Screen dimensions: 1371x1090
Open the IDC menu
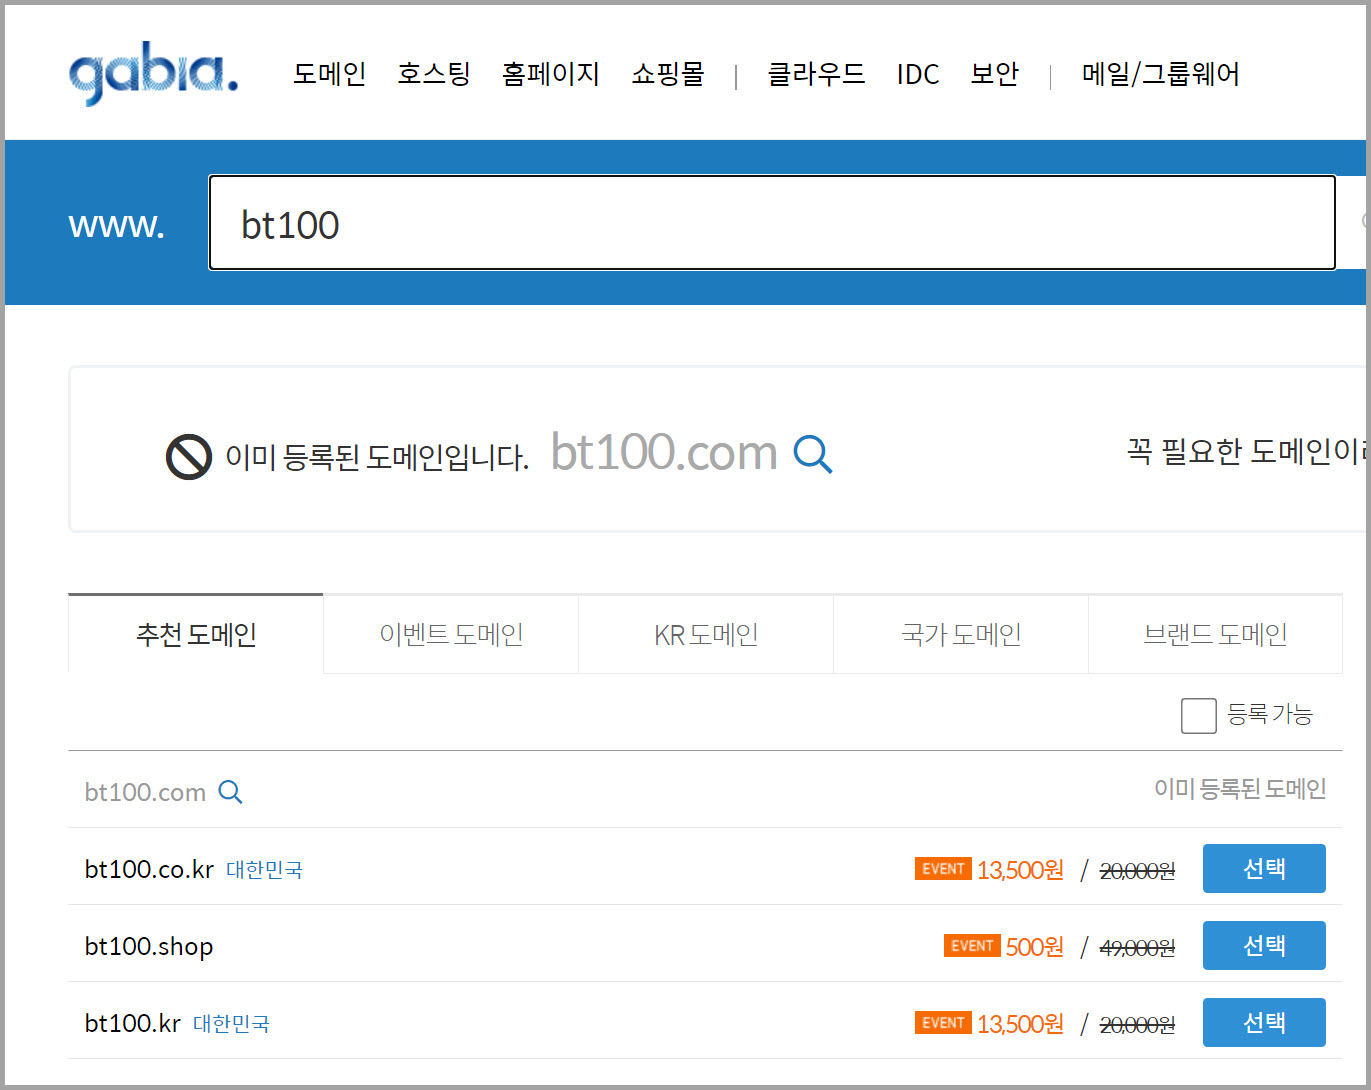(918, 74)
